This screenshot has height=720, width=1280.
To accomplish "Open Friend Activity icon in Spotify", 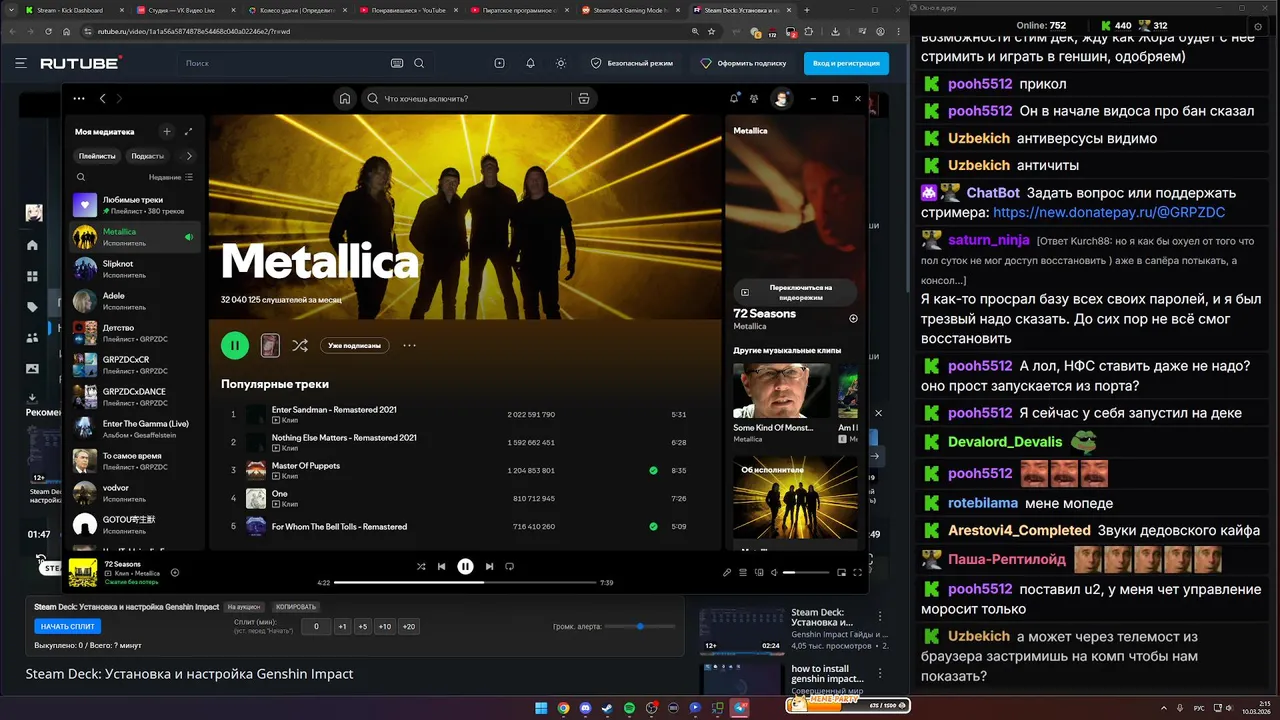I will point(755,98).
